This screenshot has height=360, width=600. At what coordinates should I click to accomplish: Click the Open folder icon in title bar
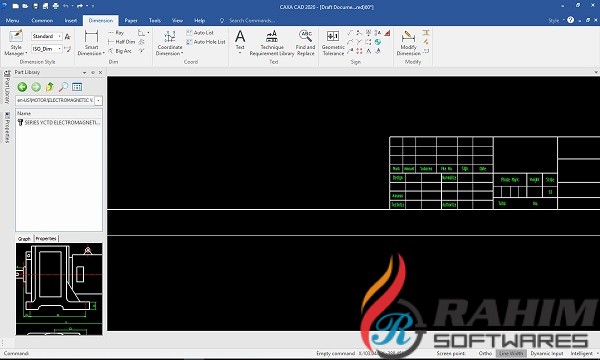25,6
